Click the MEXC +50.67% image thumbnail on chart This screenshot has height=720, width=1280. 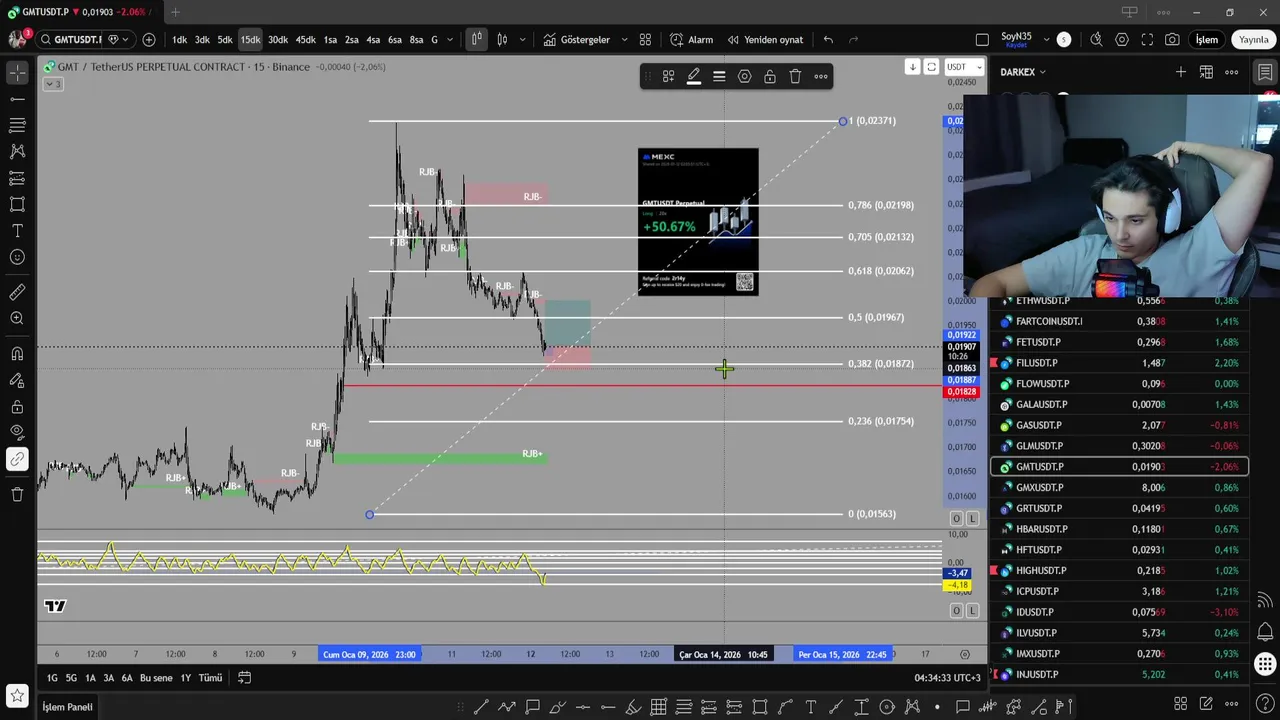point(698,221)
